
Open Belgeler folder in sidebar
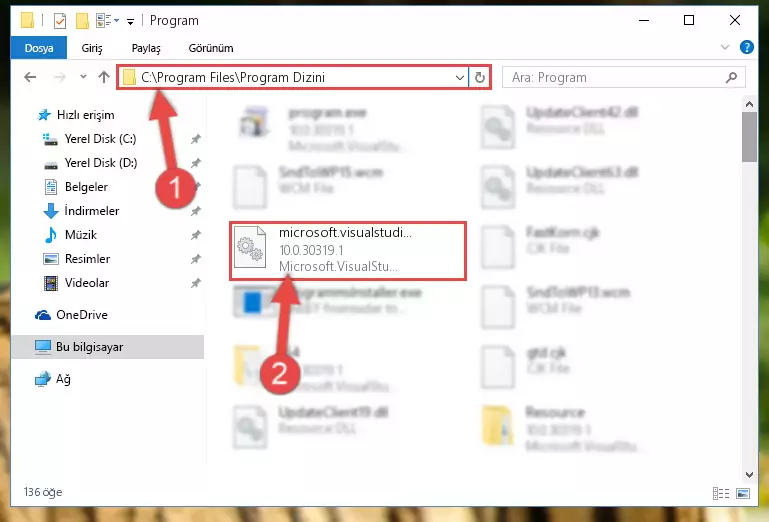pos(86,187)
